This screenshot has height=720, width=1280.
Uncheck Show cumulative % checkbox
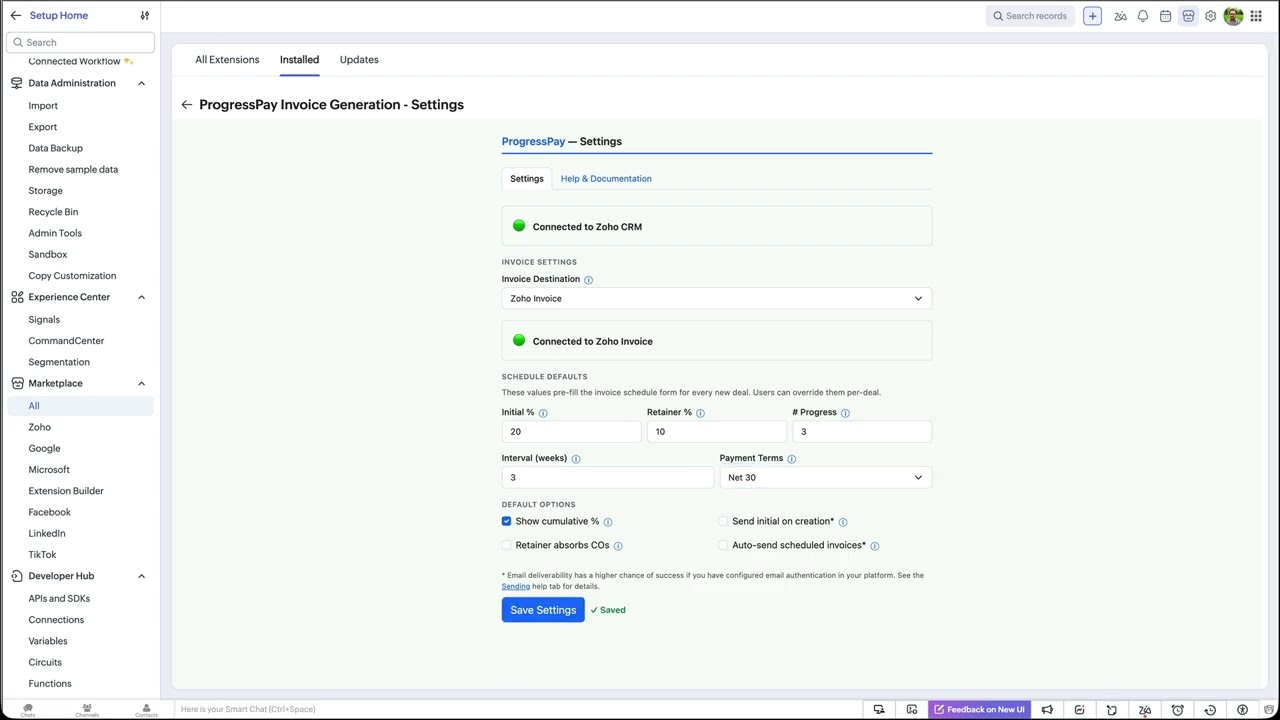pos(506,521)
